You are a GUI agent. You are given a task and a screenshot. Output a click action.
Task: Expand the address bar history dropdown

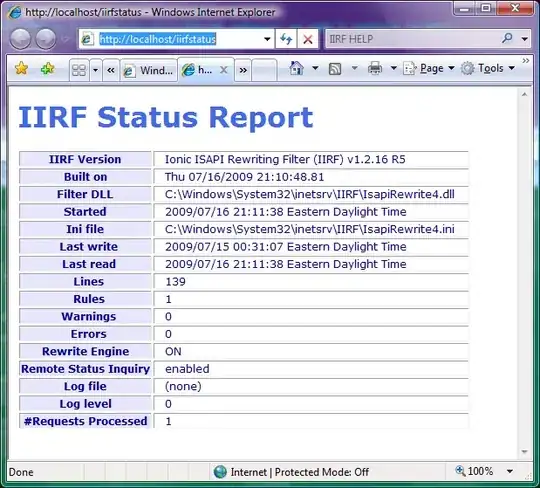(267, 39)
